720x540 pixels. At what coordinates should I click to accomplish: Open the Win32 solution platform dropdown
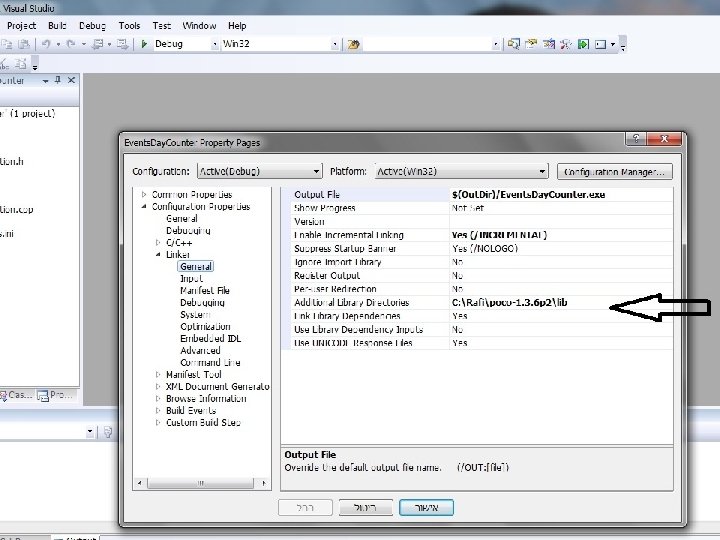click(335, 45)
